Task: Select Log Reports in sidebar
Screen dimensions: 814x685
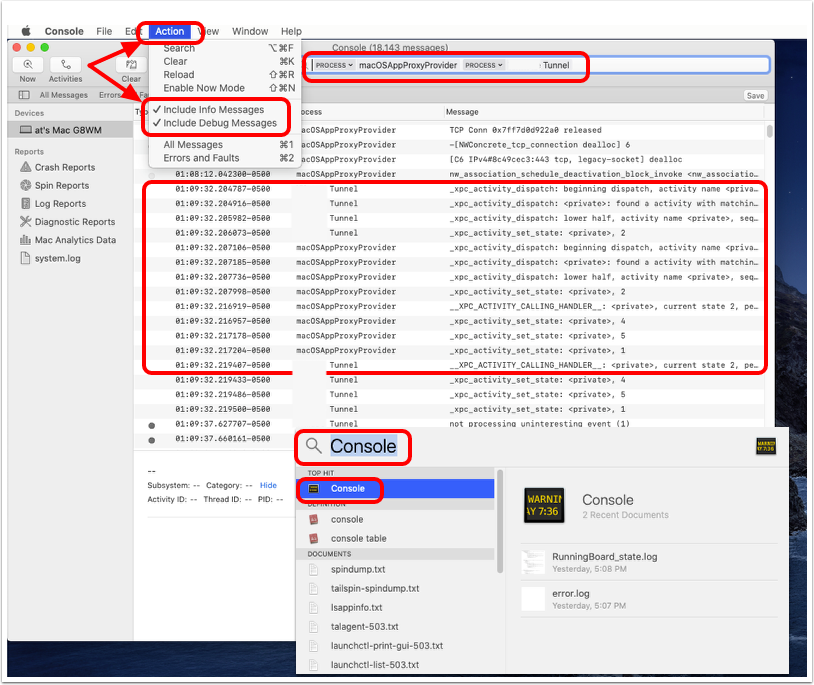Action: tap(60, 204)
